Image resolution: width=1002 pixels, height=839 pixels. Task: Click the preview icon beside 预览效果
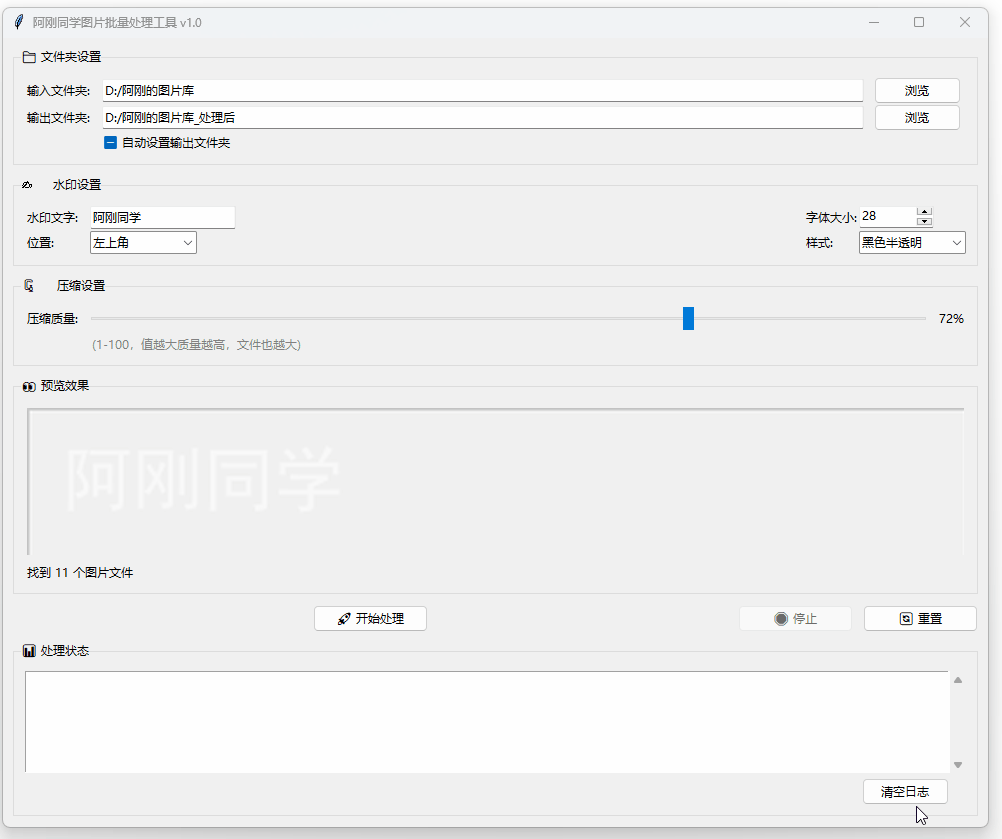pos(27,385)
